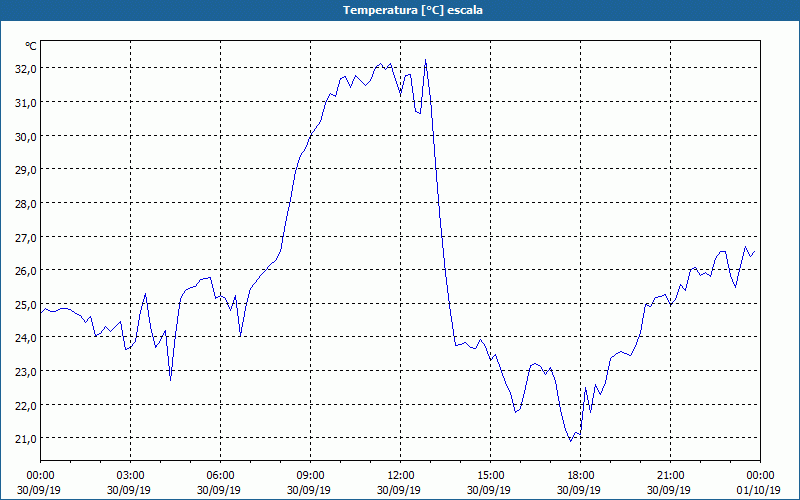Select the 28,0 temperature axis label
Viewport: 800px width, 500px height.
(x=26, y=204)
